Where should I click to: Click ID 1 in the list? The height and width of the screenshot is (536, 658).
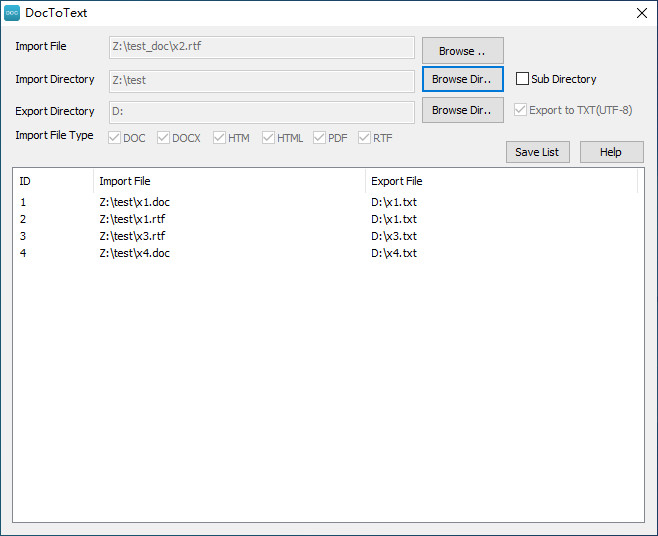[23, 202]
